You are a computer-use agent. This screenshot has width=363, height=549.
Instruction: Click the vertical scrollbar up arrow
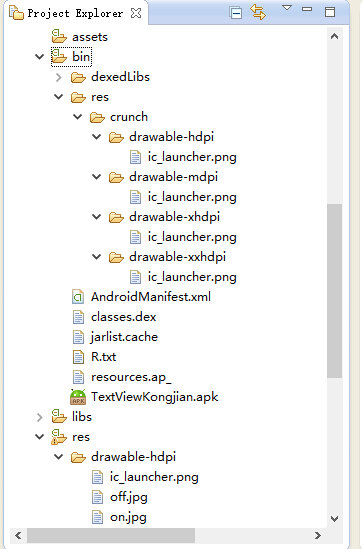(334, 36)
